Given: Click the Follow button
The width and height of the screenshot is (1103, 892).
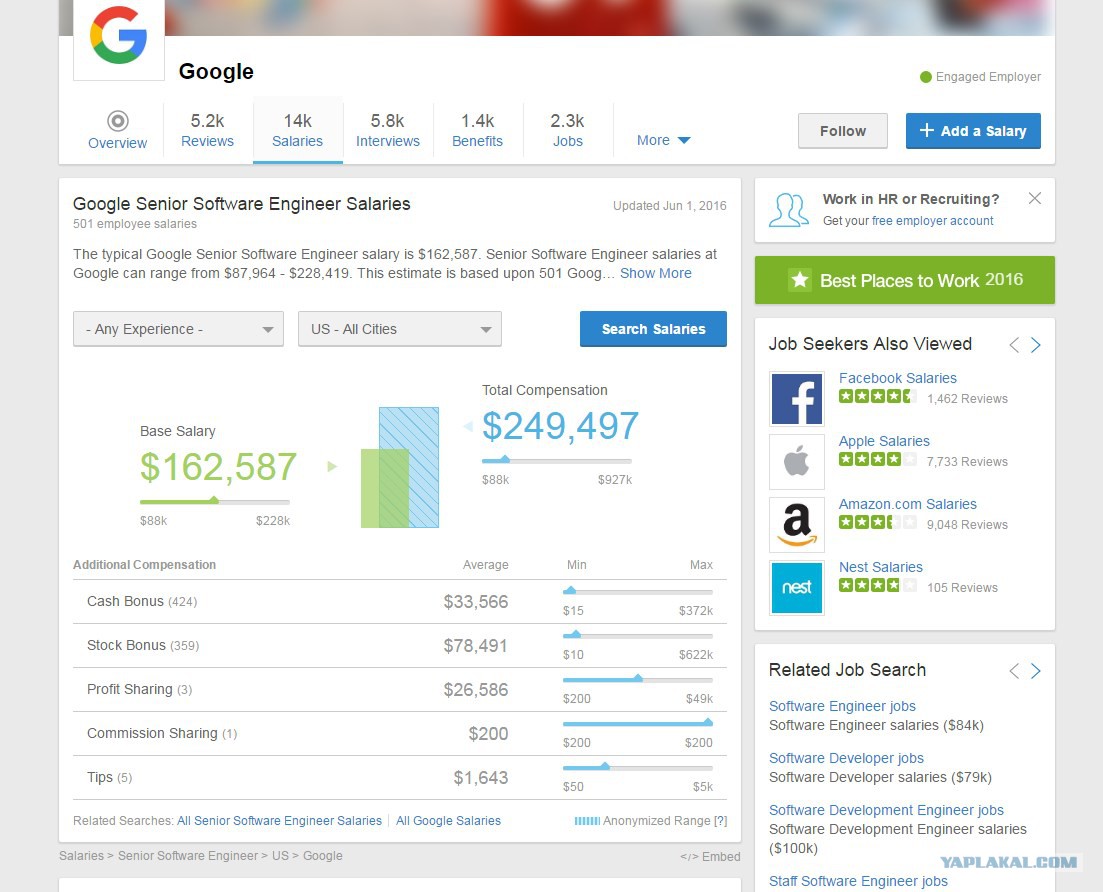Looking at the screenshot, I should coord(843,131).
